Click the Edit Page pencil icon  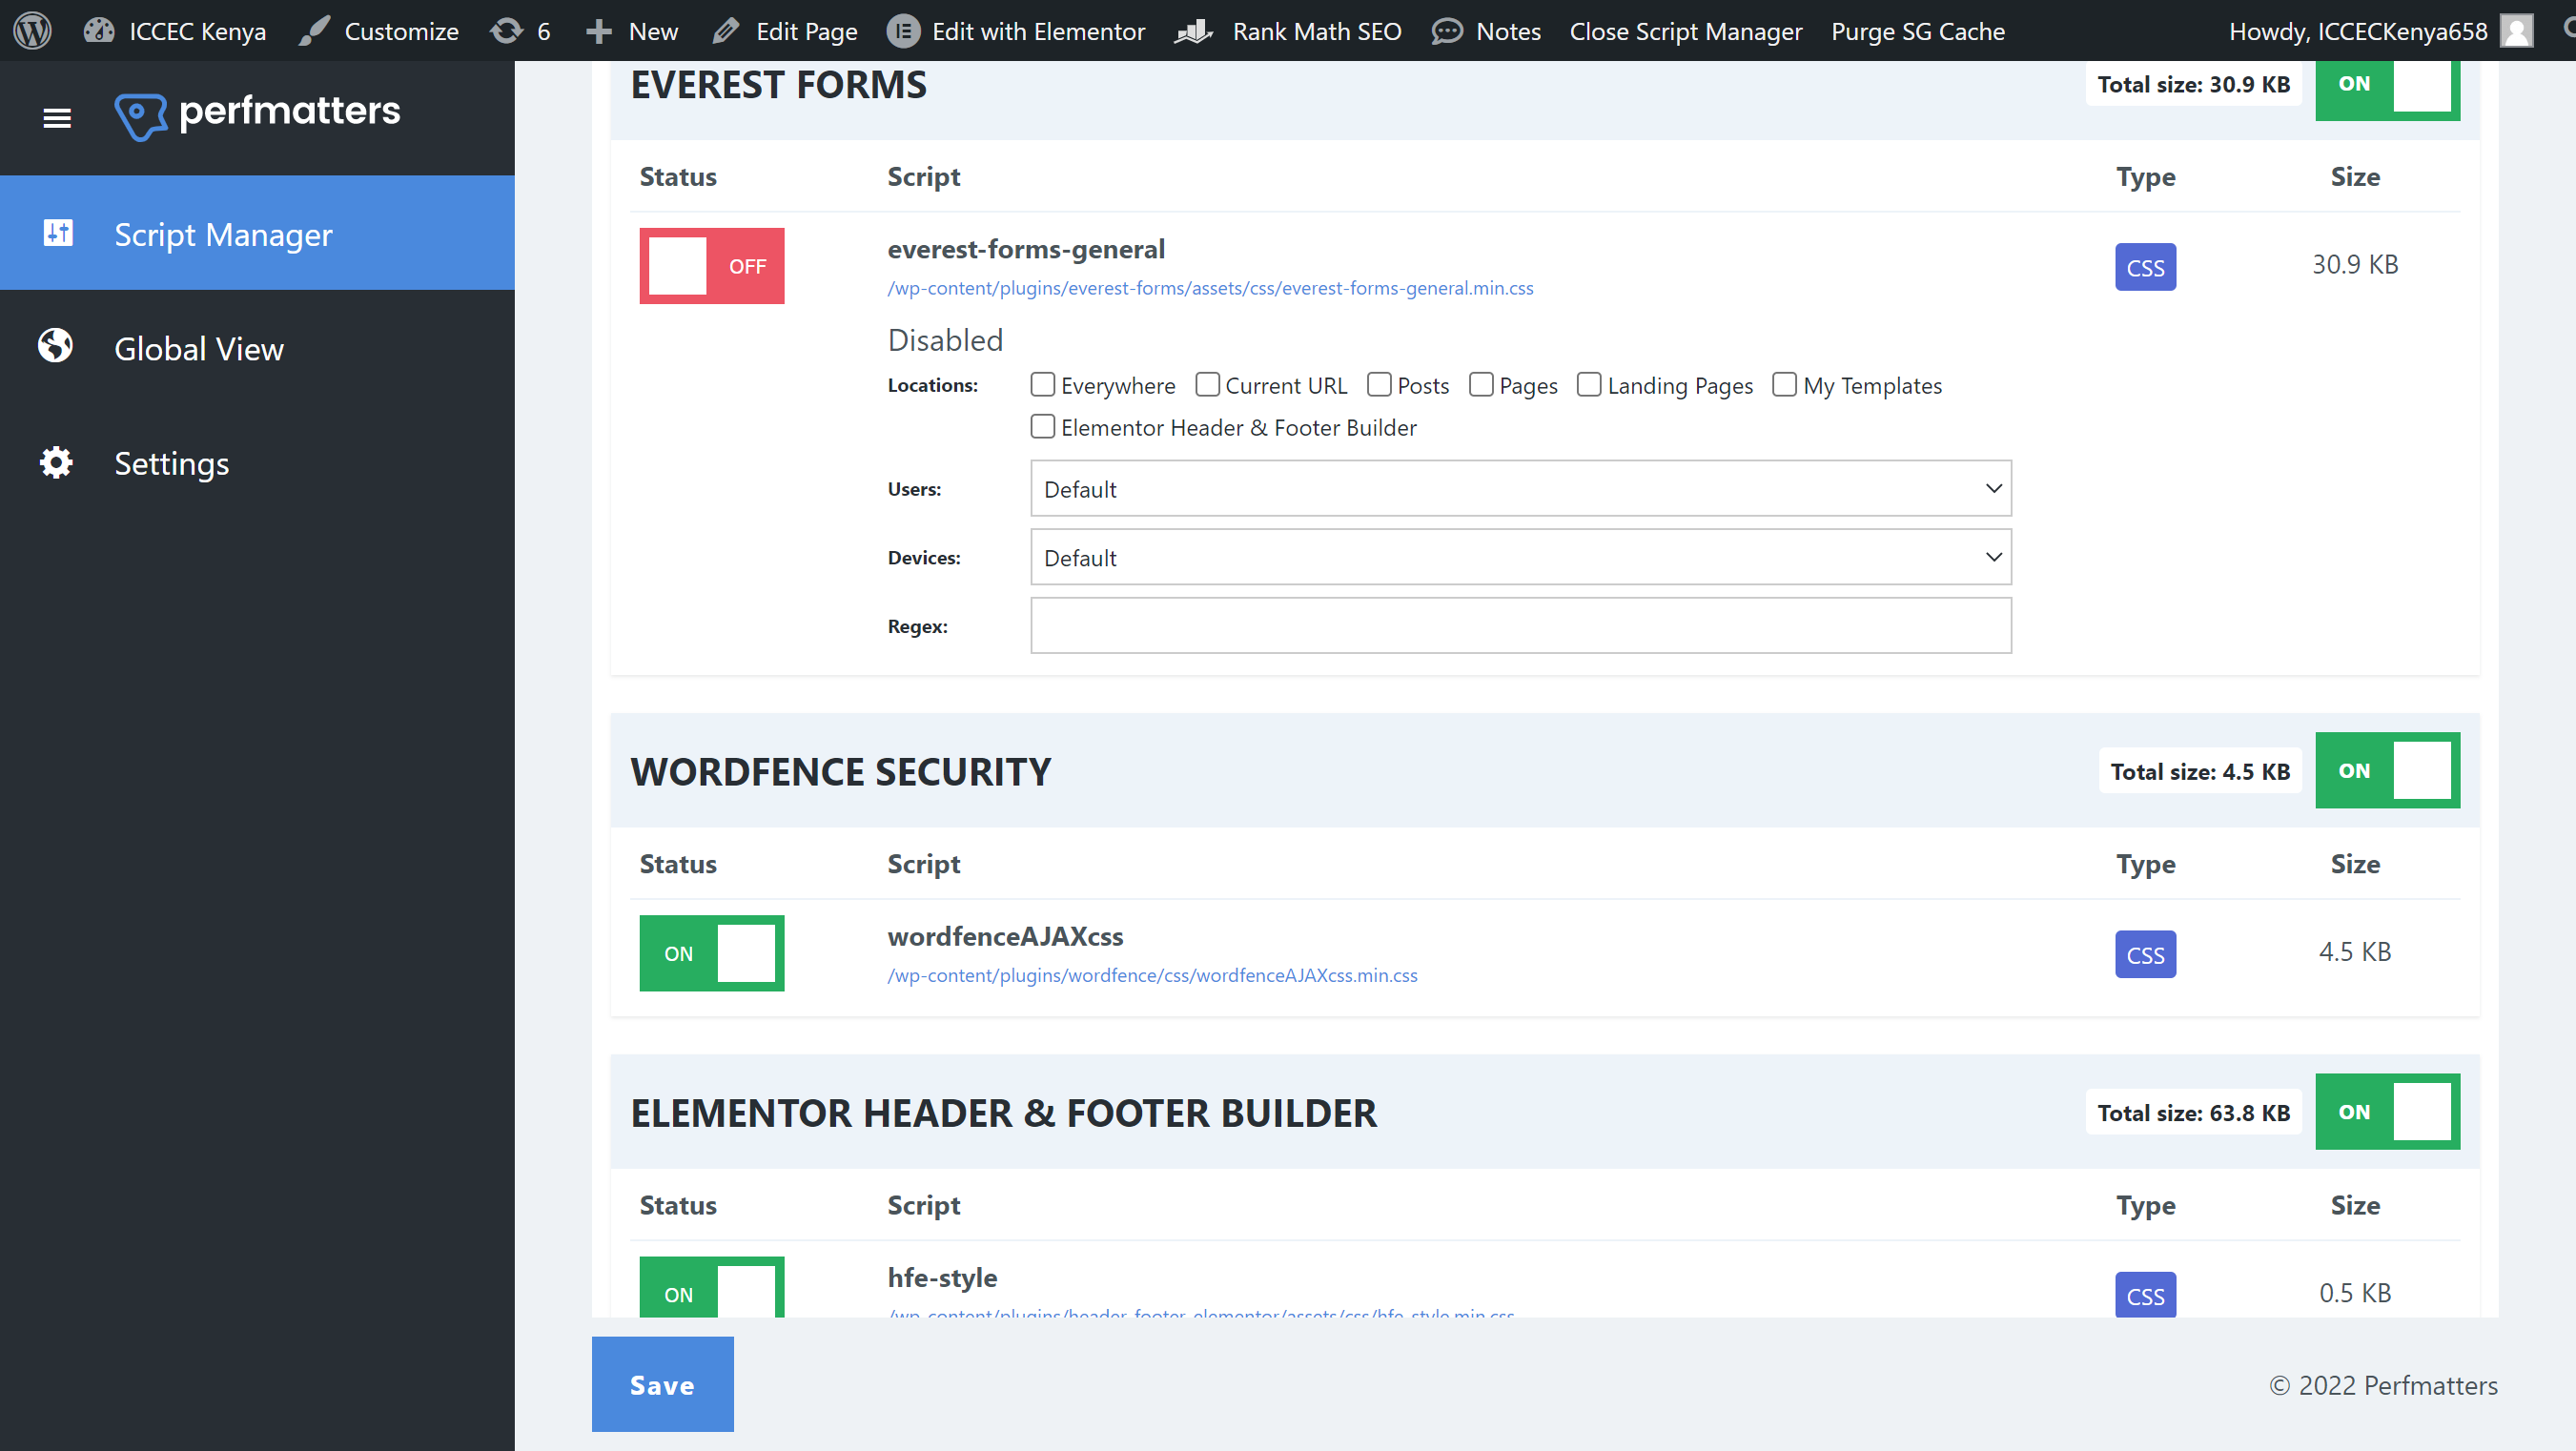726,30
